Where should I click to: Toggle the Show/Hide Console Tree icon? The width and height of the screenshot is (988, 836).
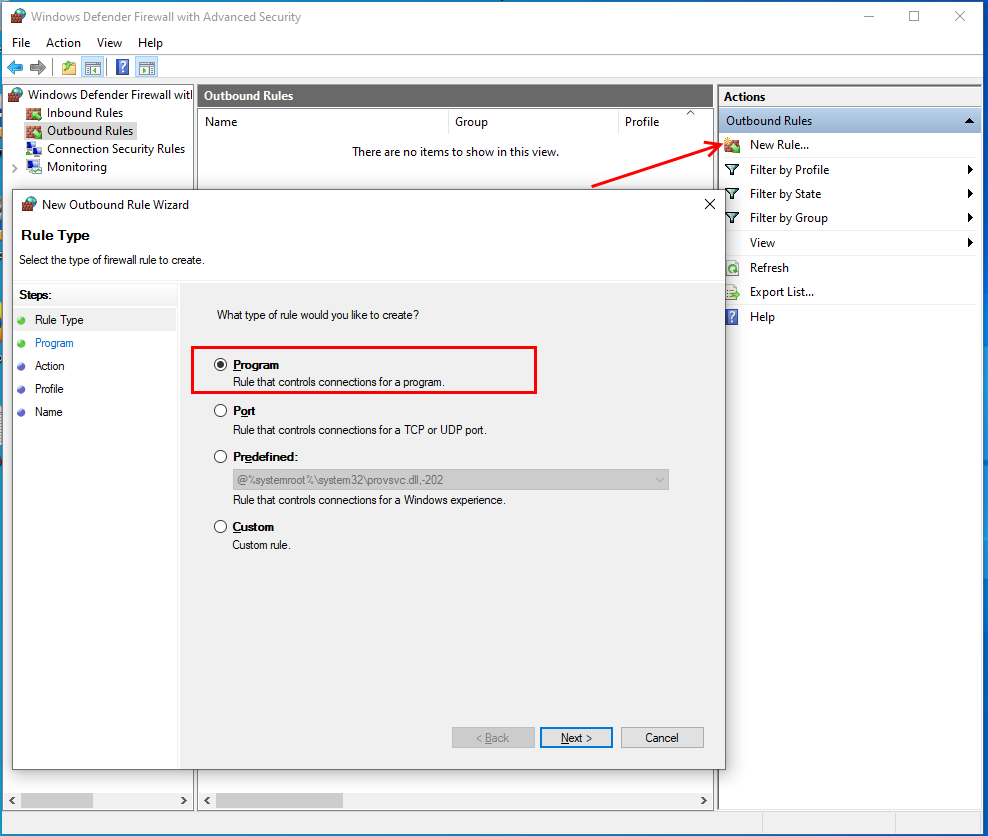[x=93, y=67]
